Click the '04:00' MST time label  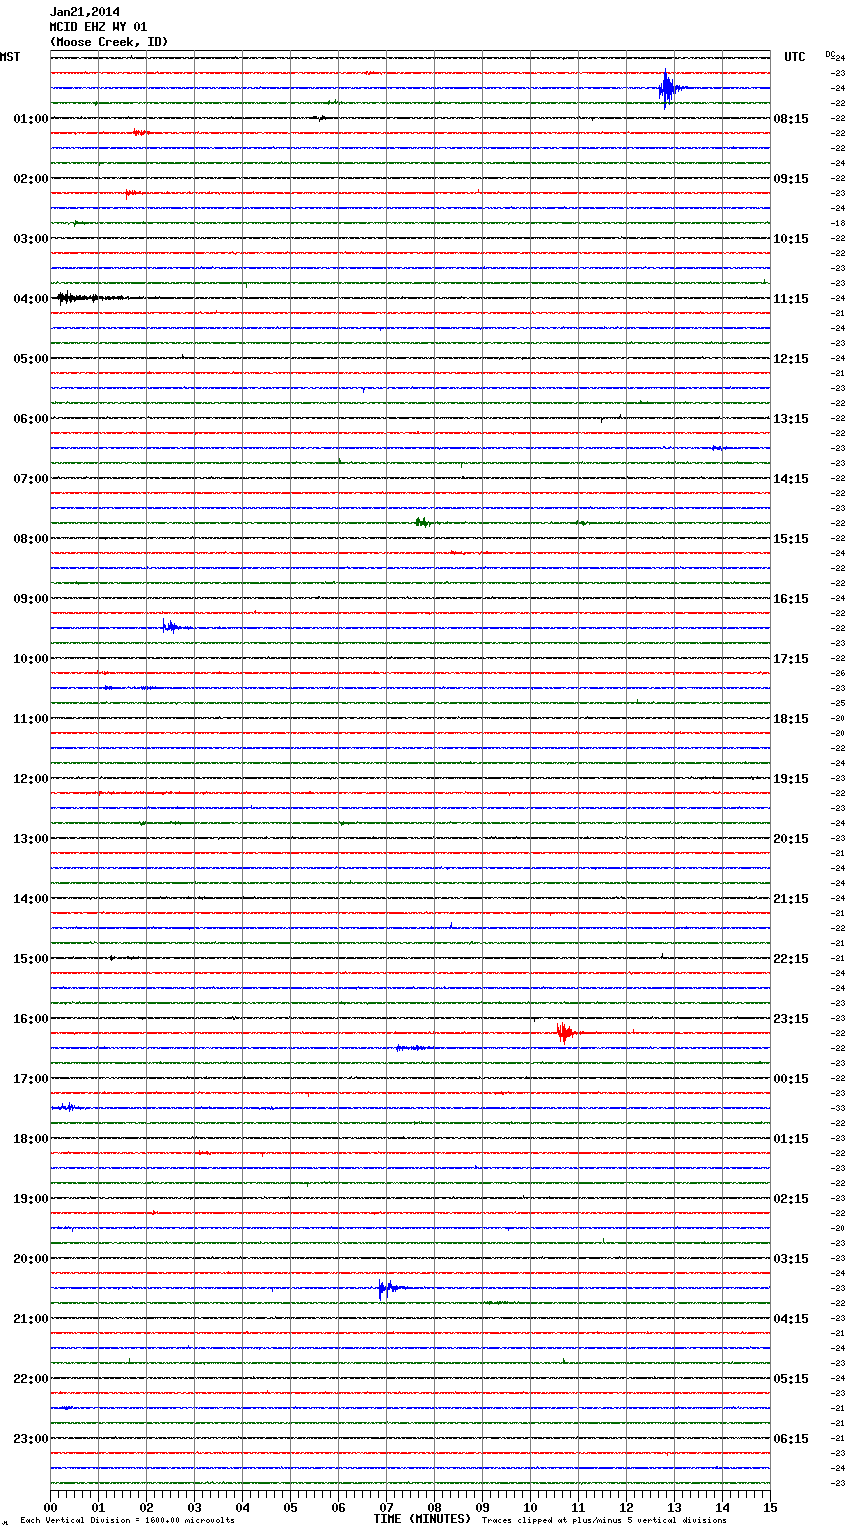point(31,298)
